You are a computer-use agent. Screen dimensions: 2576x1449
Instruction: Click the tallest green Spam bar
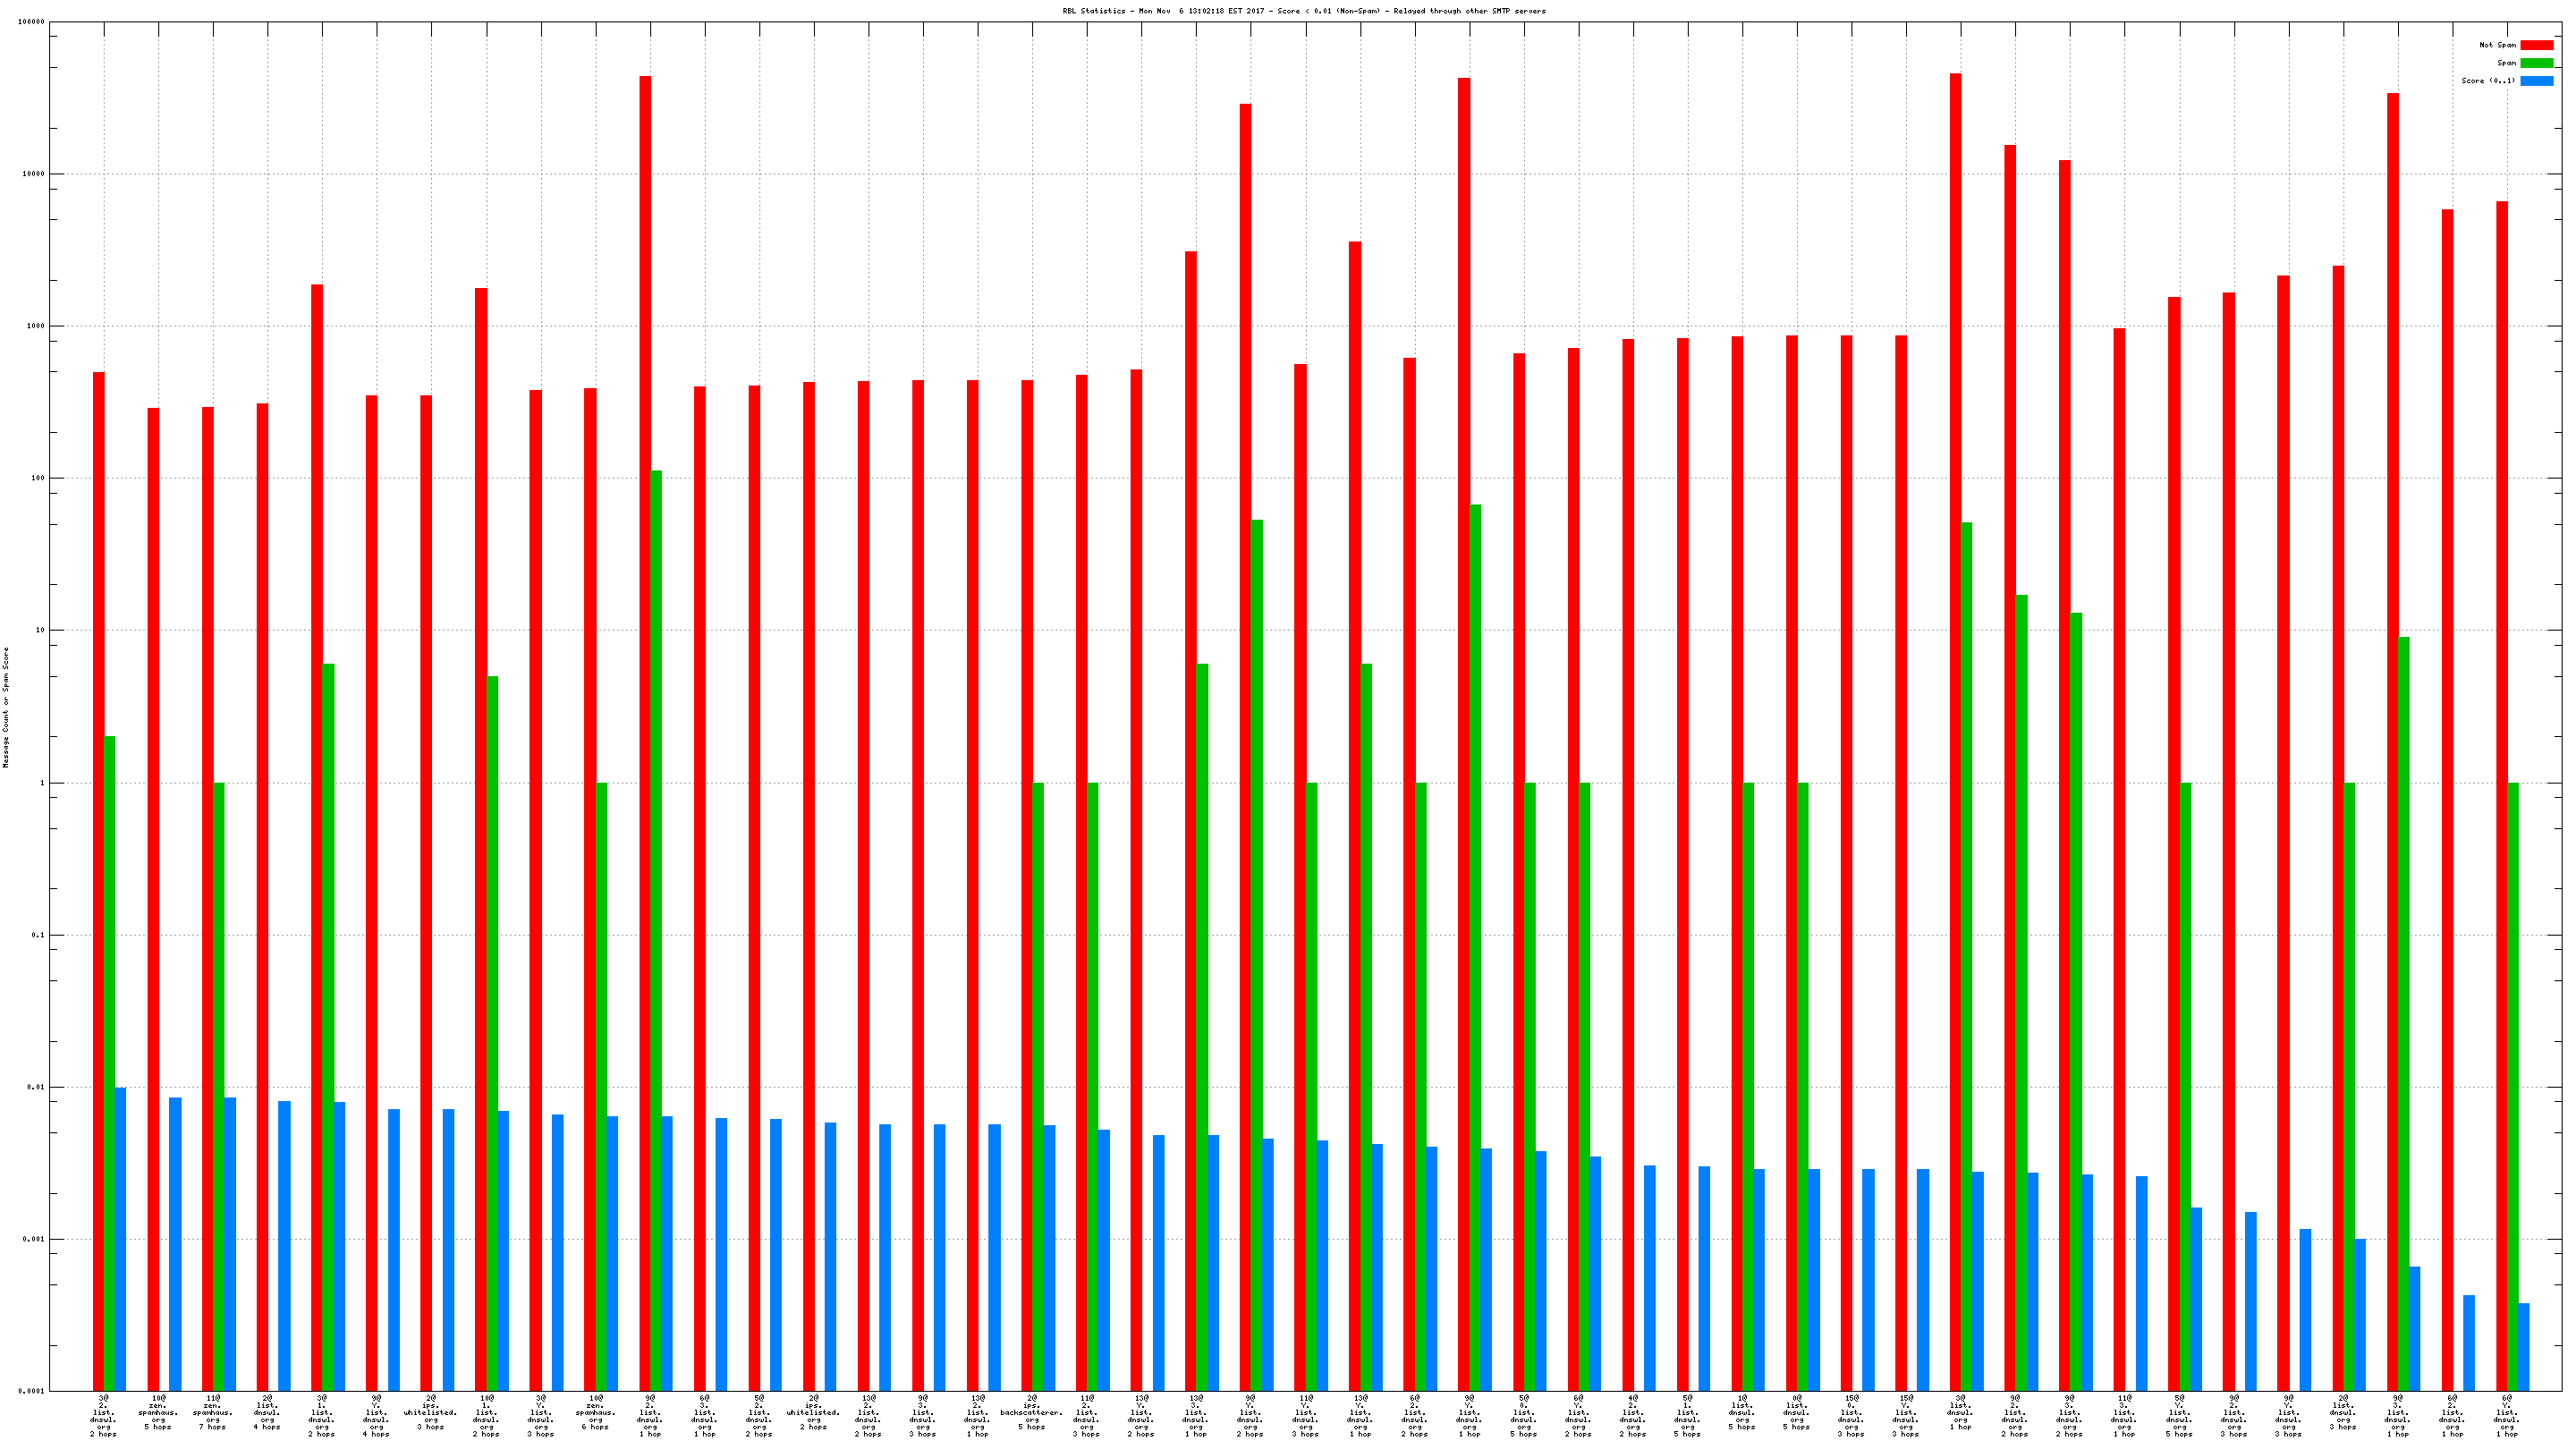coord(656,930)
